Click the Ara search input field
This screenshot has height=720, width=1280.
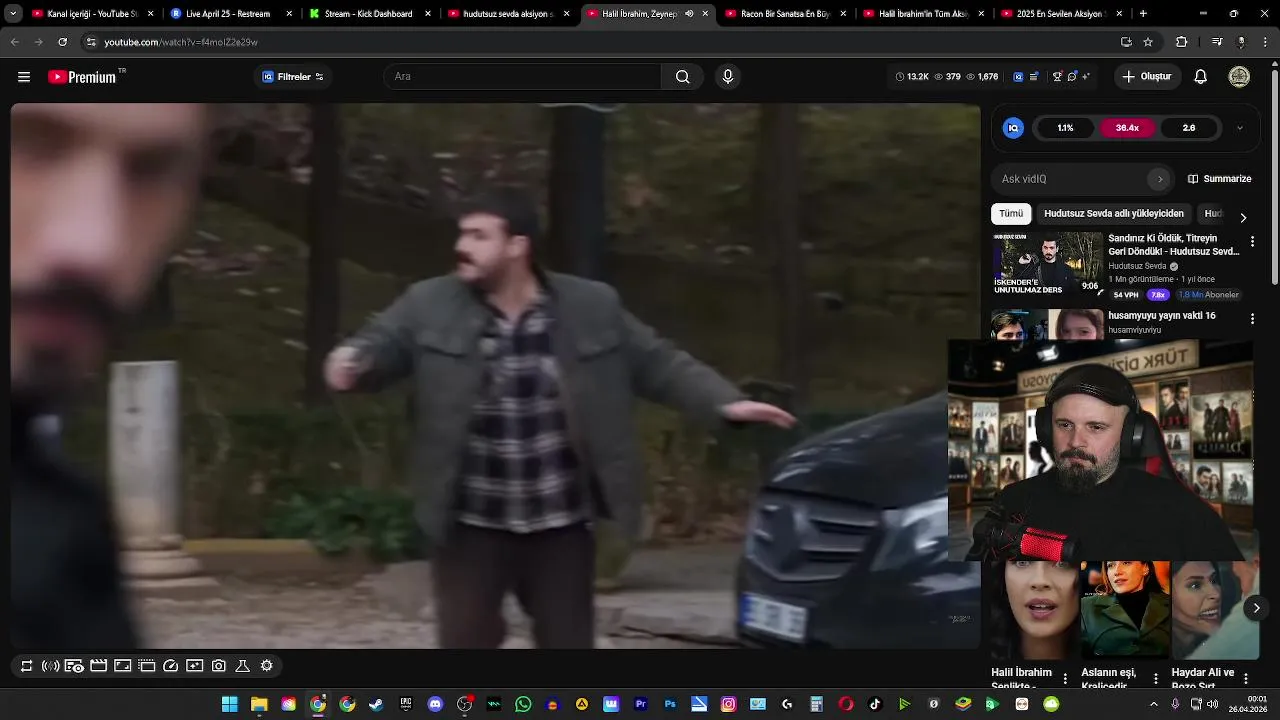point(524,77)
